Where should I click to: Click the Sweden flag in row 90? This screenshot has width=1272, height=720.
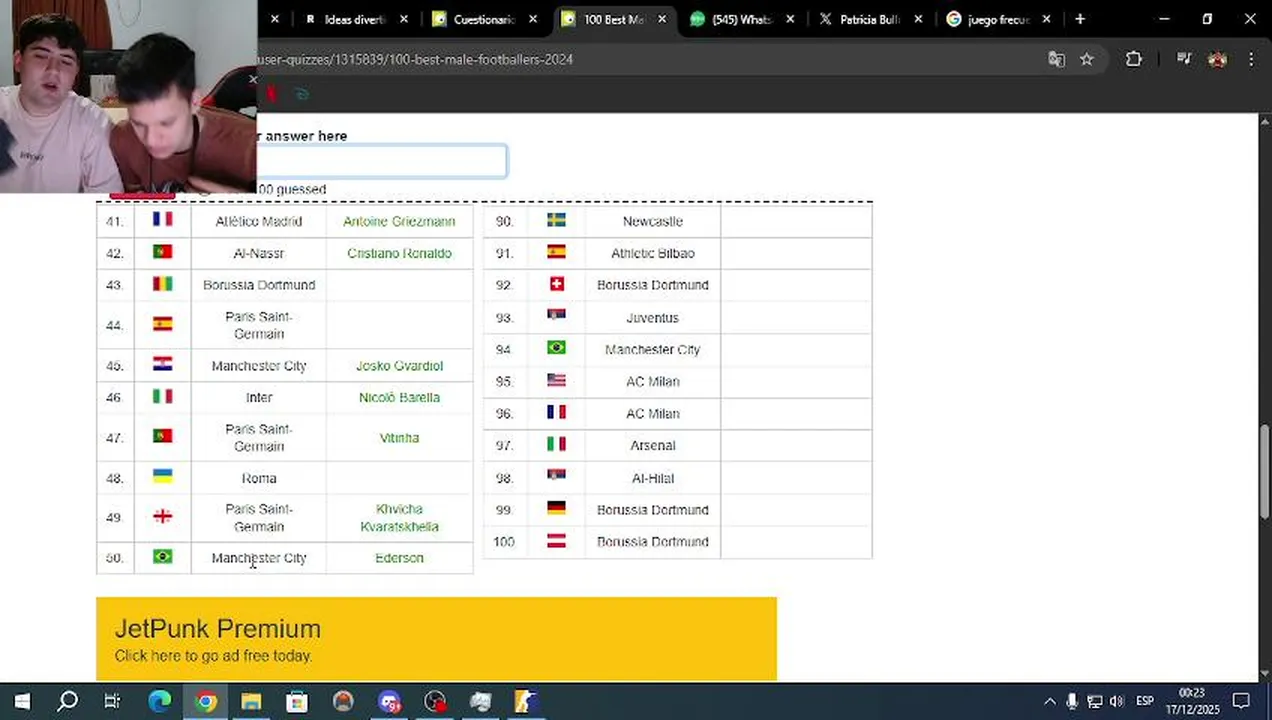point(556,220)
